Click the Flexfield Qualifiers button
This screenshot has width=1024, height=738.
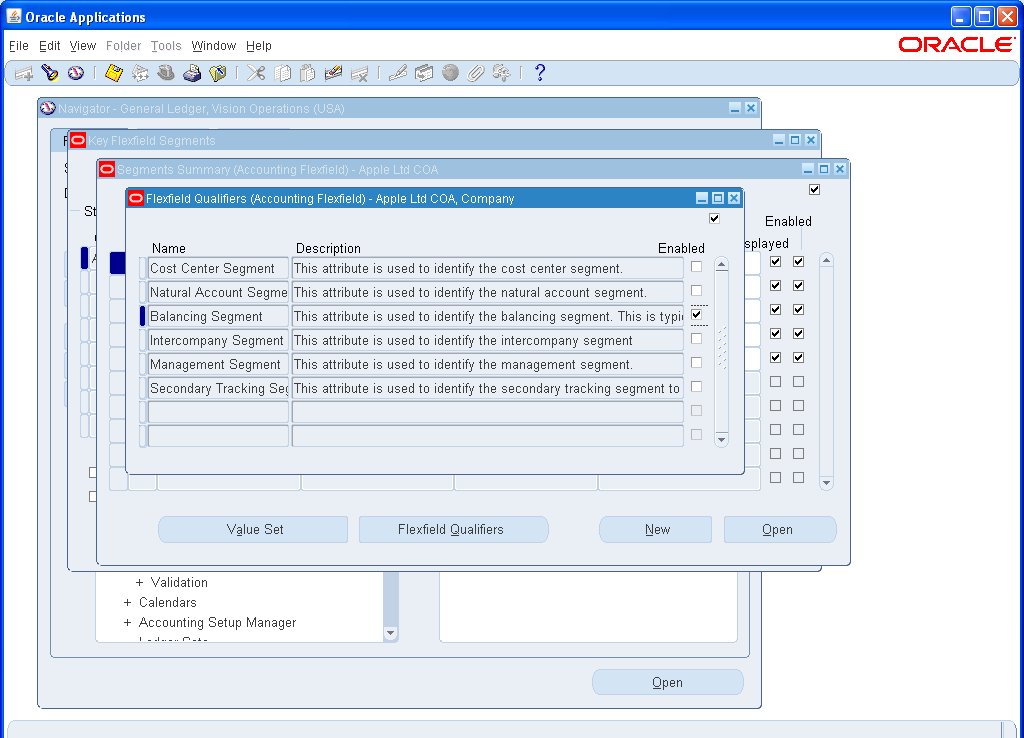(x=453, y=529)
